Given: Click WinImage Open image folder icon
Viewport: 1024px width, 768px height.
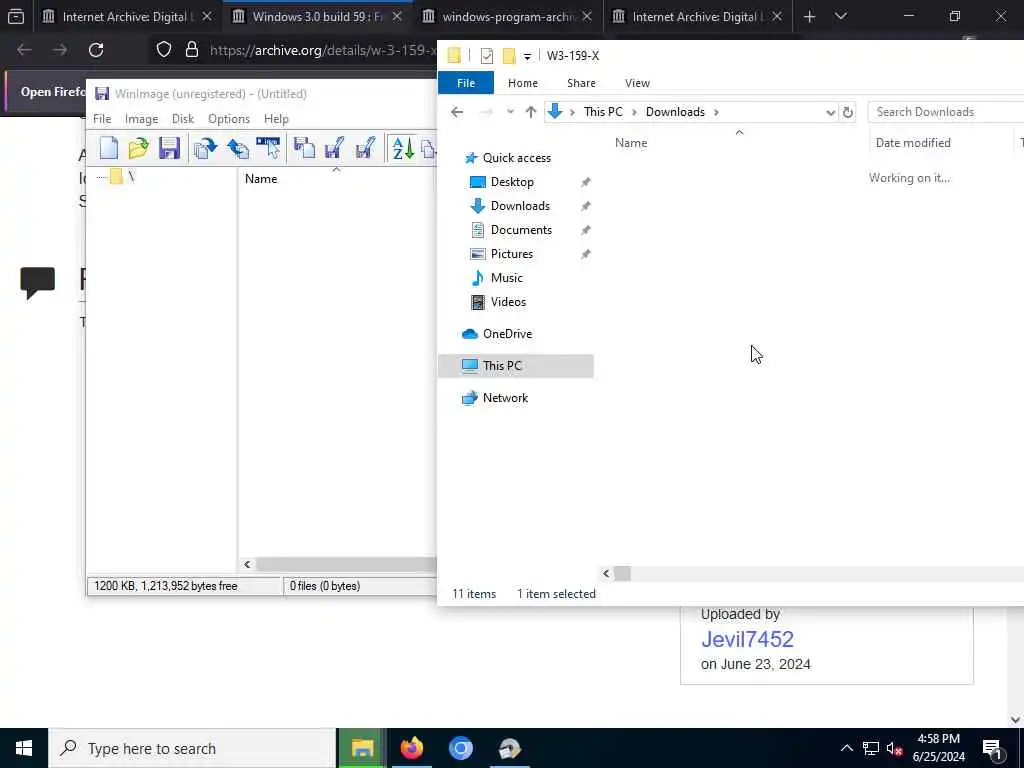Looking at the screenshot, I should coord(138,148).
